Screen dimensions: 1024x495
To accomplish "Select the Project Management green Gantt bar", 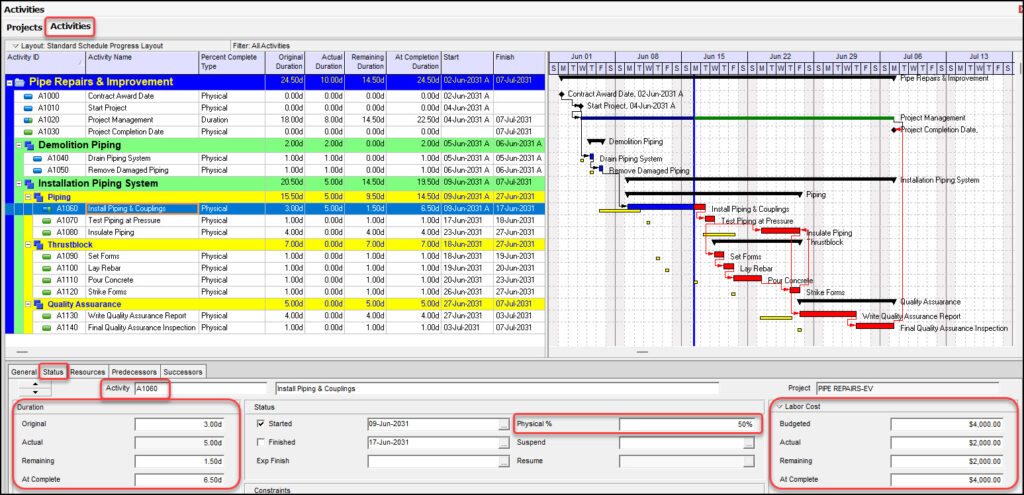I will point(793,118).
